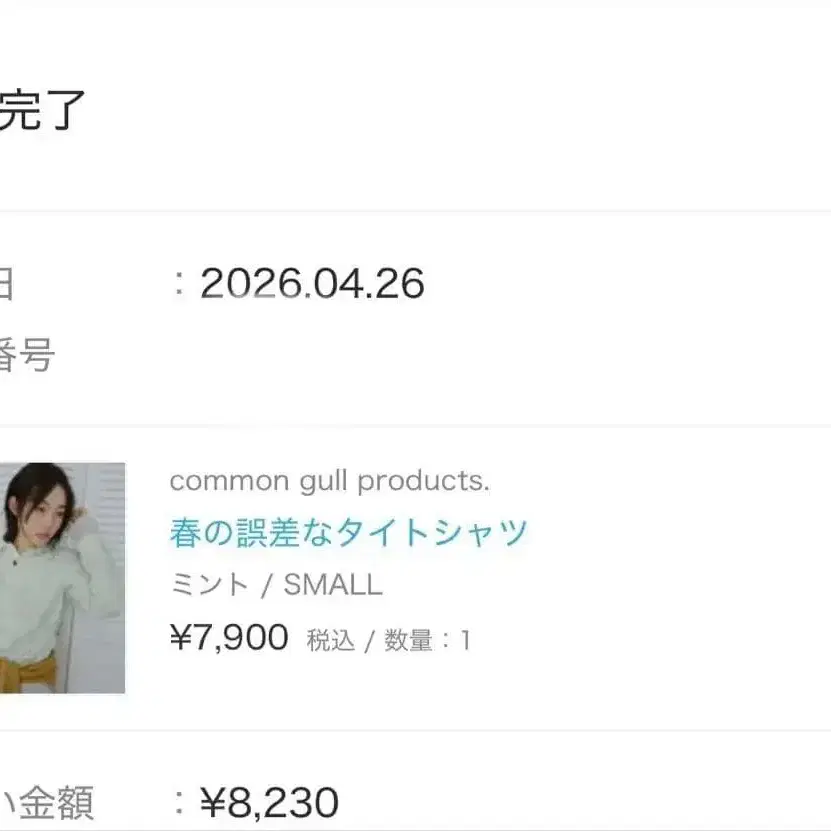The height and width of the screenshot is (831, 831).
Task: Click the SMALL size text
Action: tap(333, 585)
